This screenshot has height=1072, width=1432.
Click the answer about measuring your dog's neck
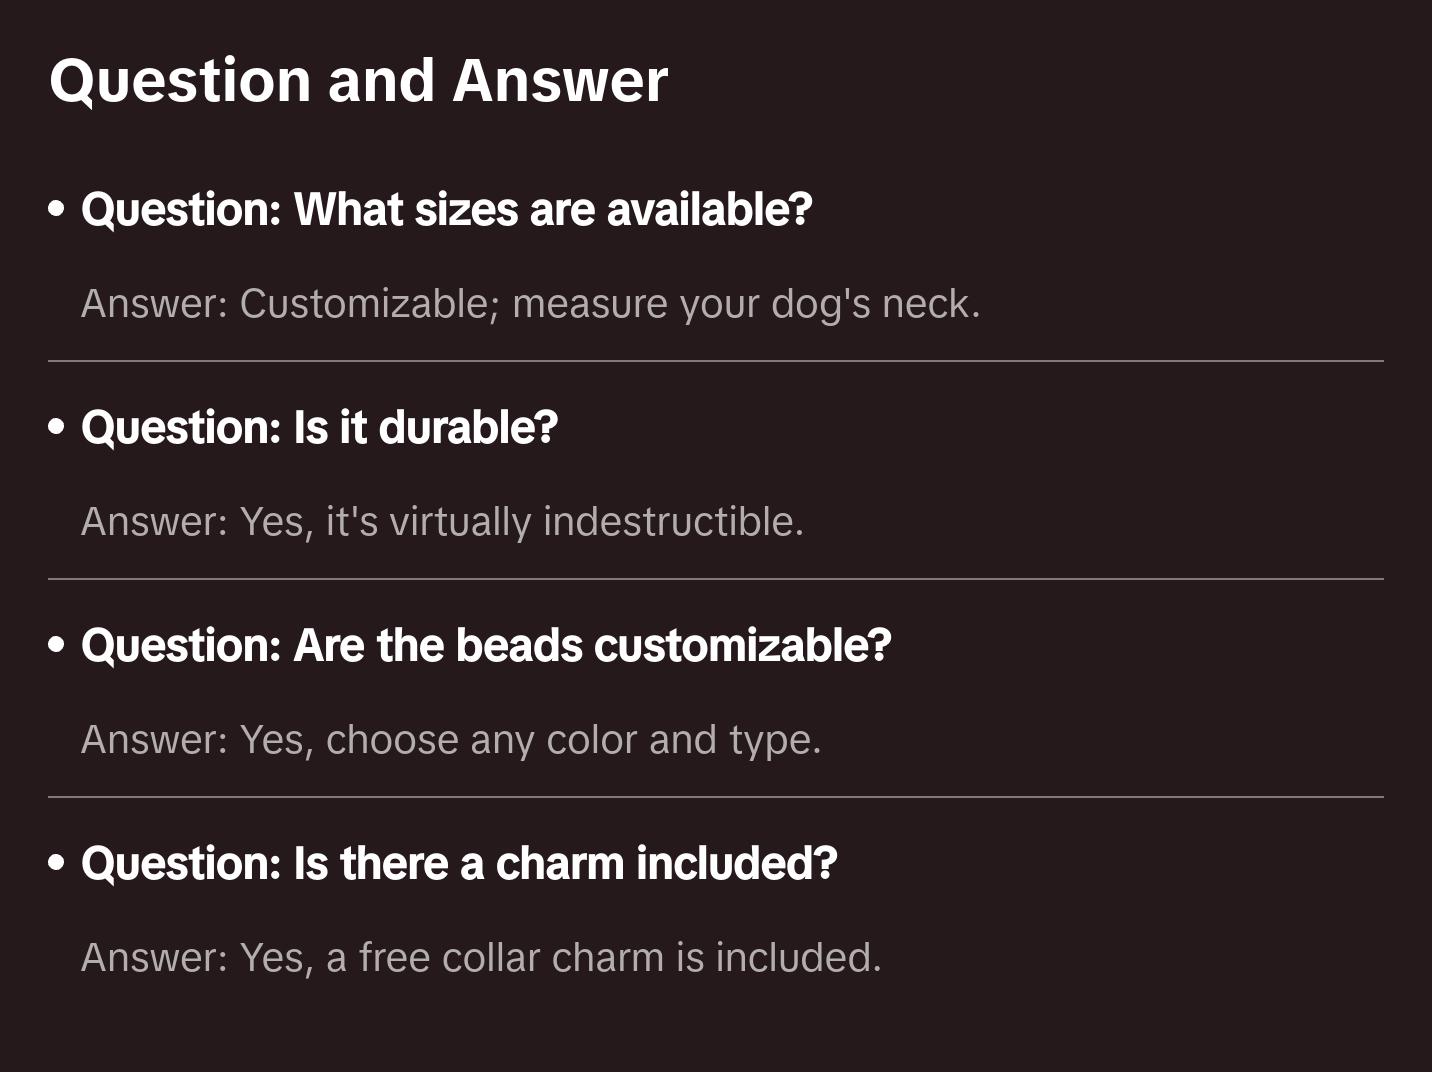pyautogui.click(x=530, y=304)
